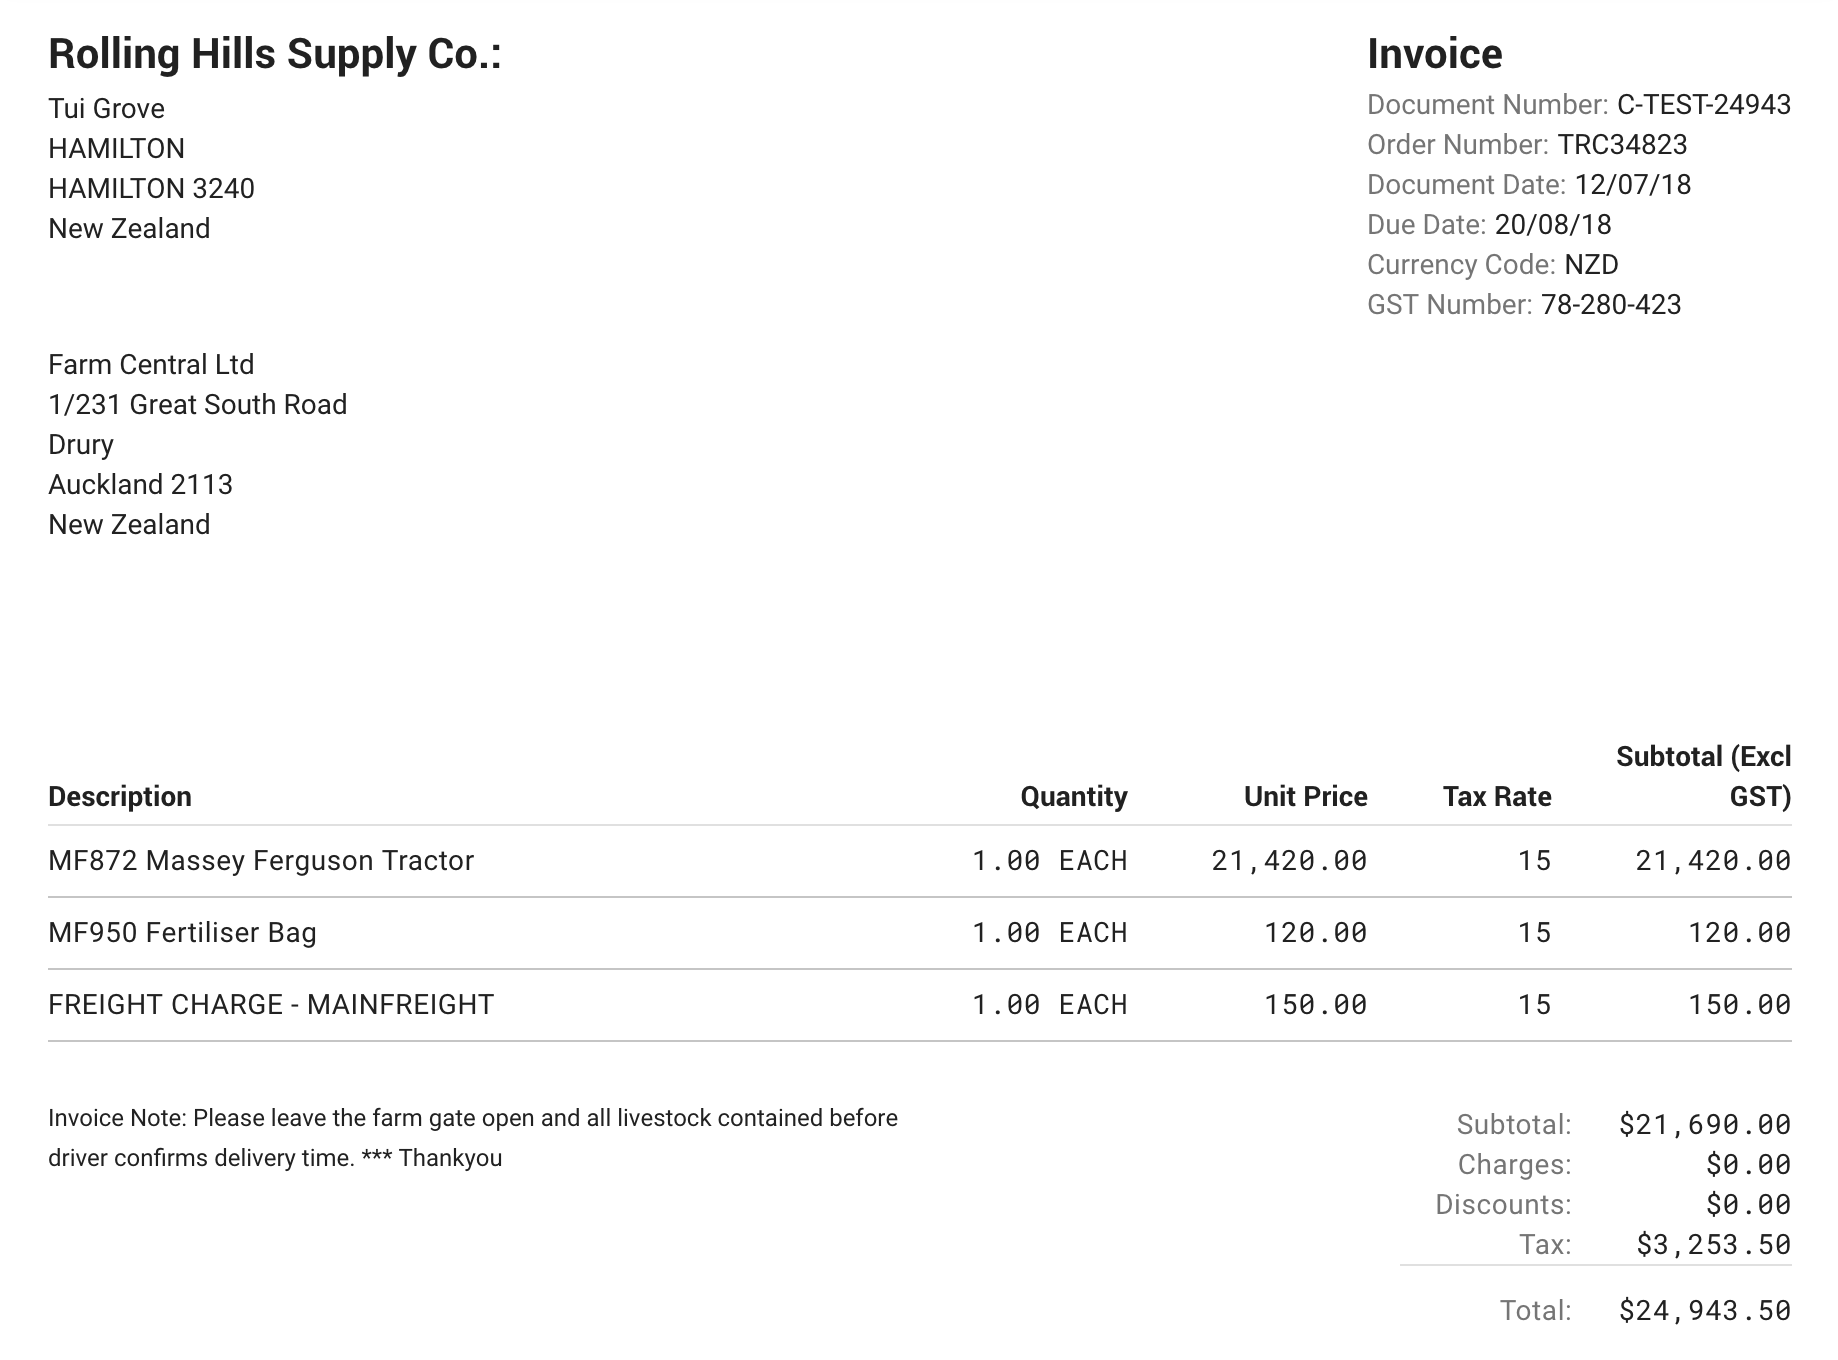Select GST number 78-280-423
This screenshot has height=1360, width=1838.
[1610, 305]
